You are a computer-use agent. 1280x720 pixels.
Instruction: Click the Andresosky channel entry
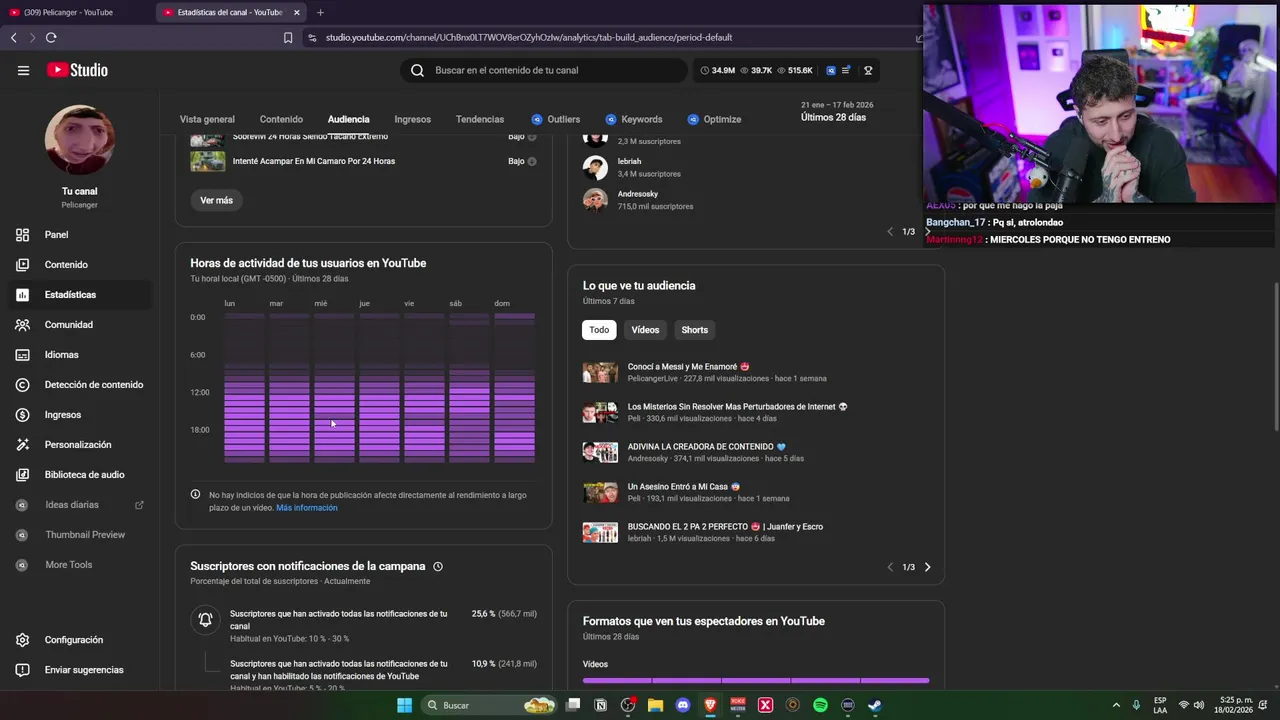pos(637,200)
